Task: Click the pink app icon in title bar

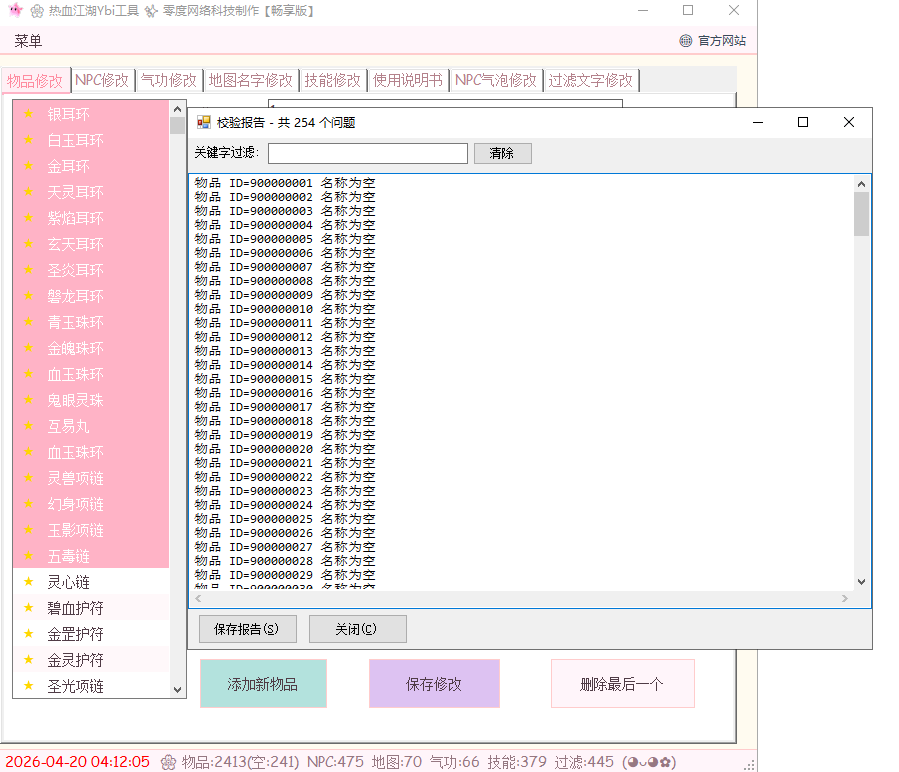Action: click(14, 11)
